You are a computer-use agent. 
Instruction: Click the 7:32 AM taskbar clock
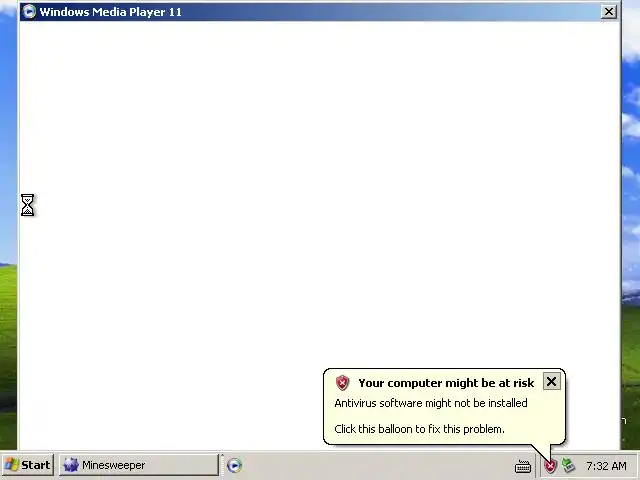(x=606, y=466)
